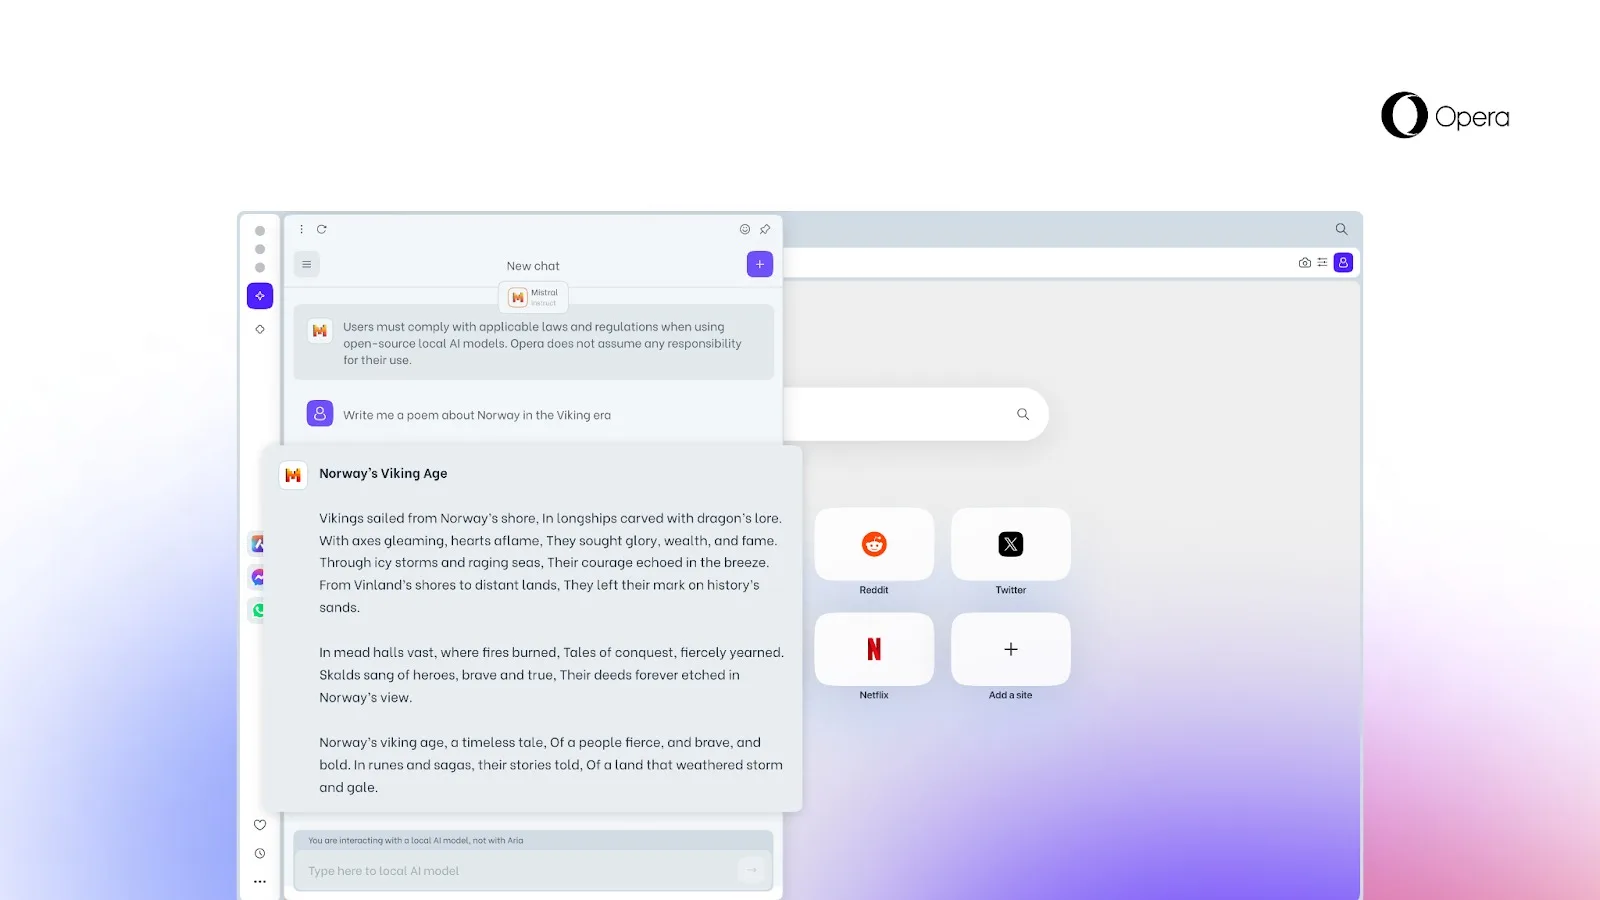Open the AI sidebar sparkle icon
The height and width of the screenshot is (900, 1600).
point(259,296)
